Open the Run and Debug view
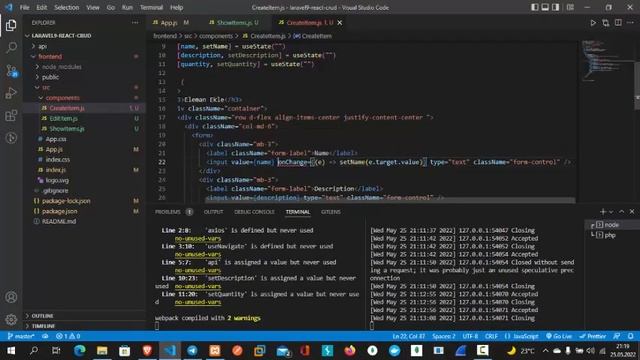Image resolution: width=640 pixels, height=360 pixels. [x=11, y=93]
